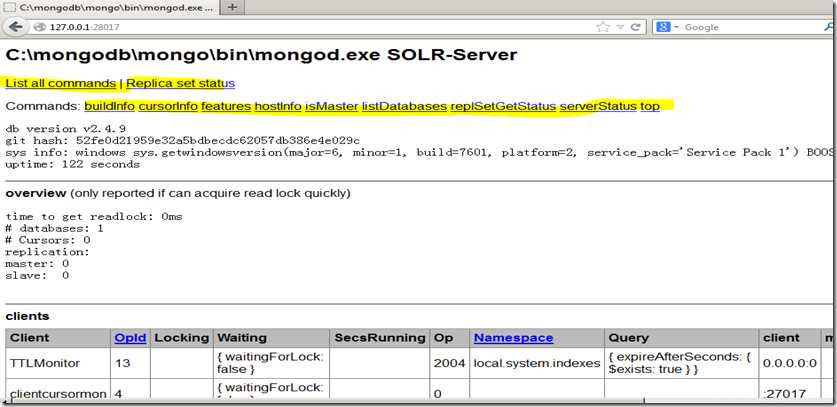Screen dimensions: 837x407
Task: Run the cursorInfo command link
Action: coord(168,106)
